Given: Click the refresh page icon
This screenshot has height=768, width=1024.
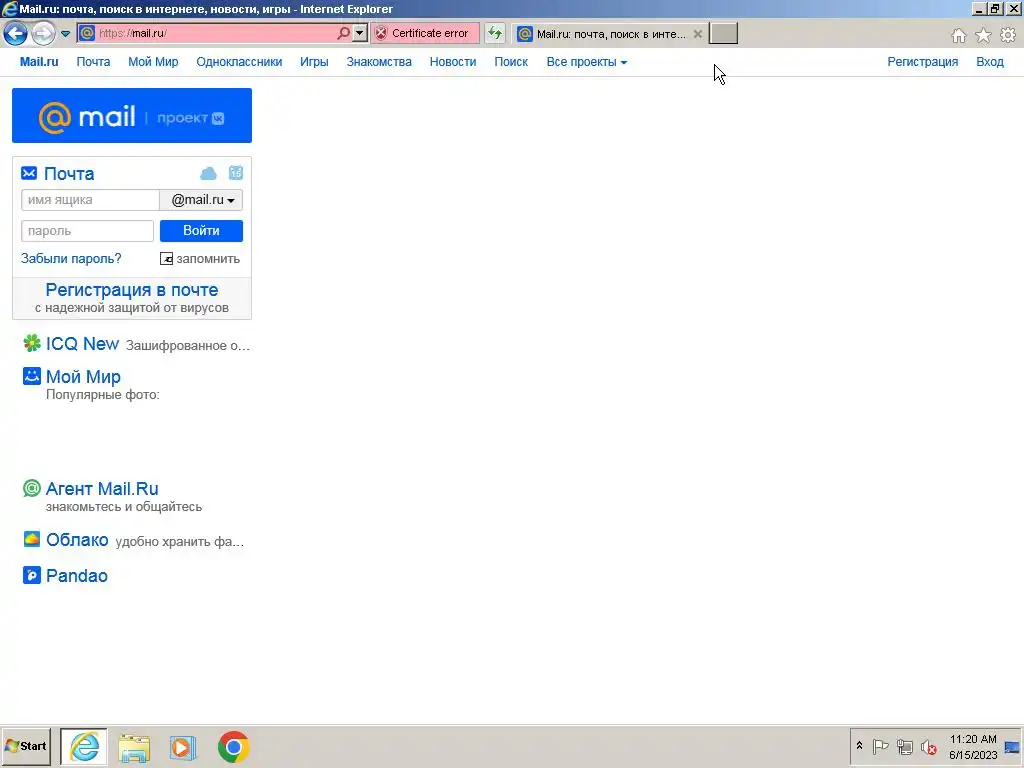Looking at the screenshot, I should [x=494, y=33].
